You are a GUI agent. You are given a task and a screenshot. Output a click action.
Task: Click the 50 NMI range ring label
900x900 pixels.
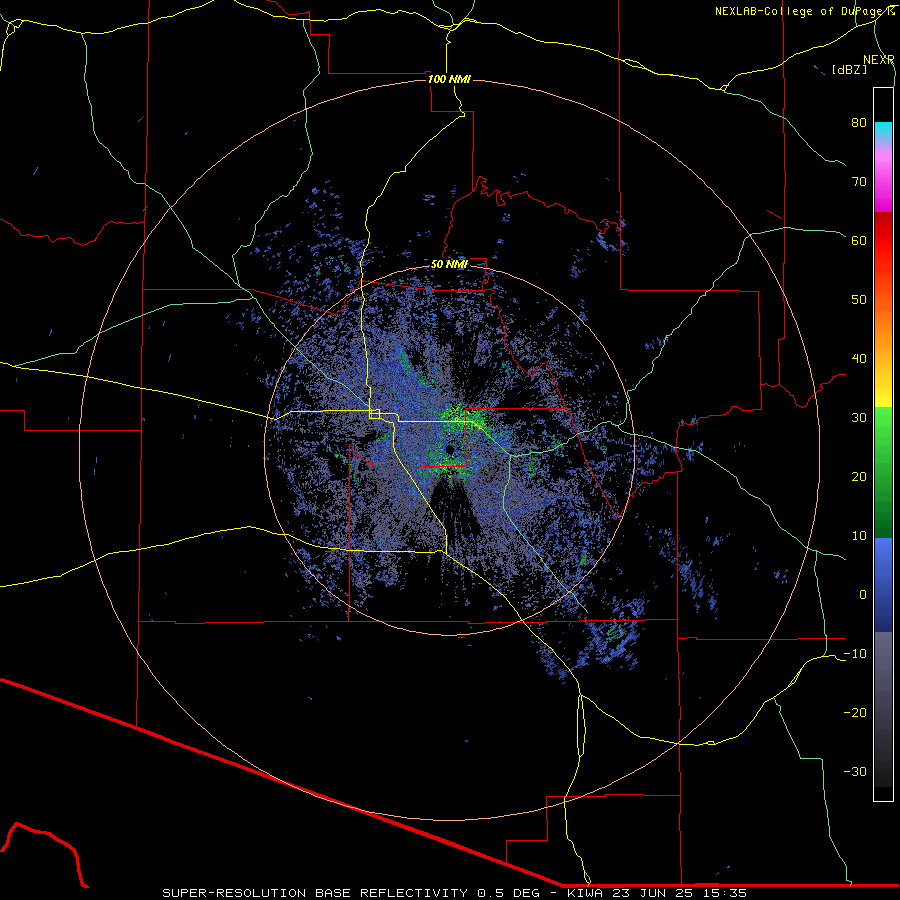(449, 264)
